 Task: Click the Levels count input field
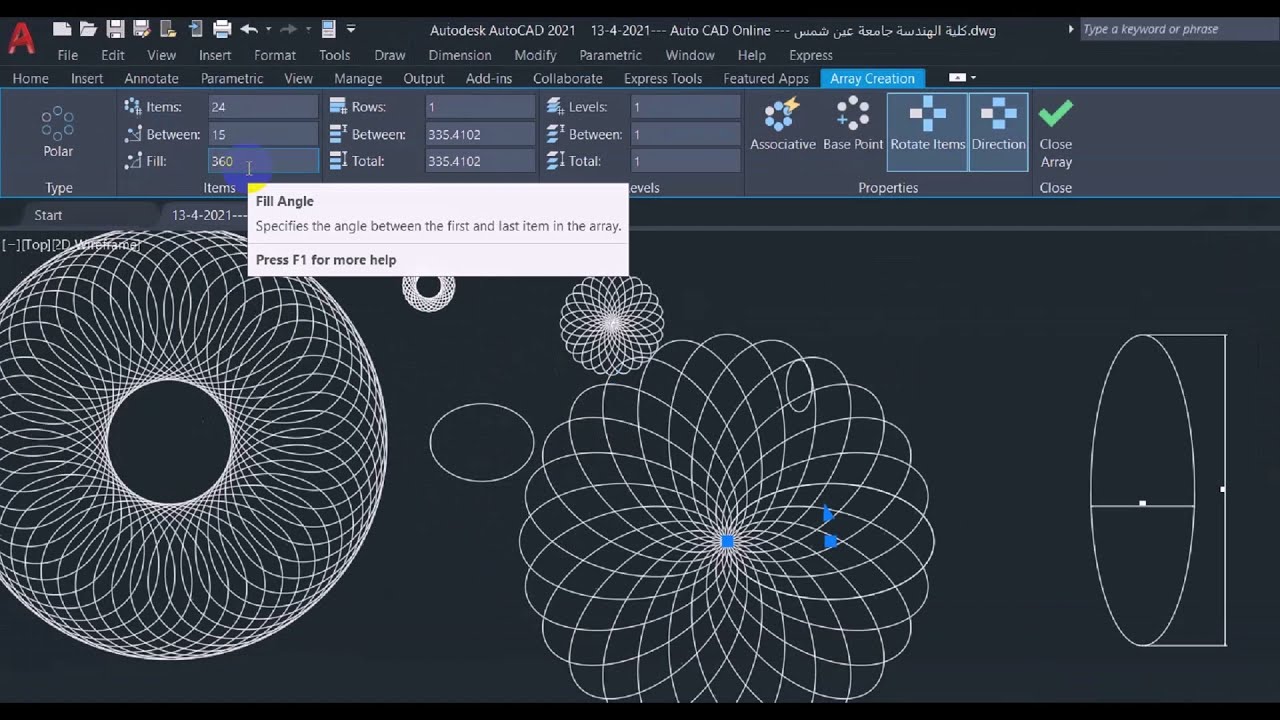(686, 106)
